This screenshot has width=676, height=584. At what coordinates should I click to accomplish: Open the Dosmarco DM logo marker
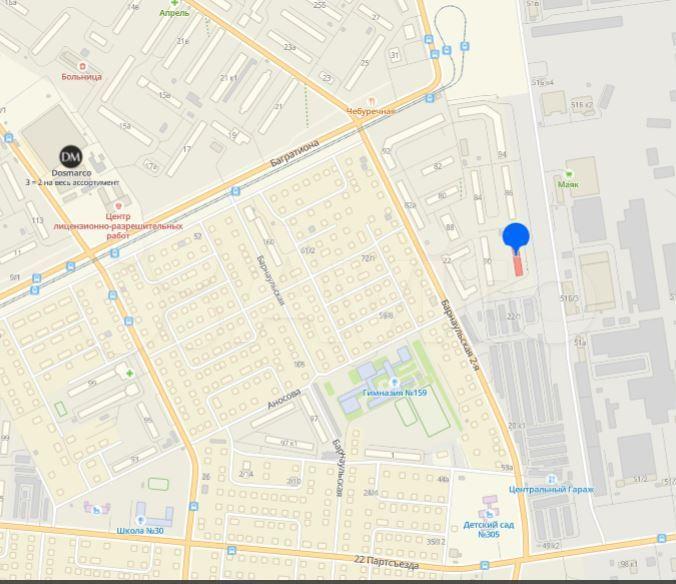click(71, 156)
